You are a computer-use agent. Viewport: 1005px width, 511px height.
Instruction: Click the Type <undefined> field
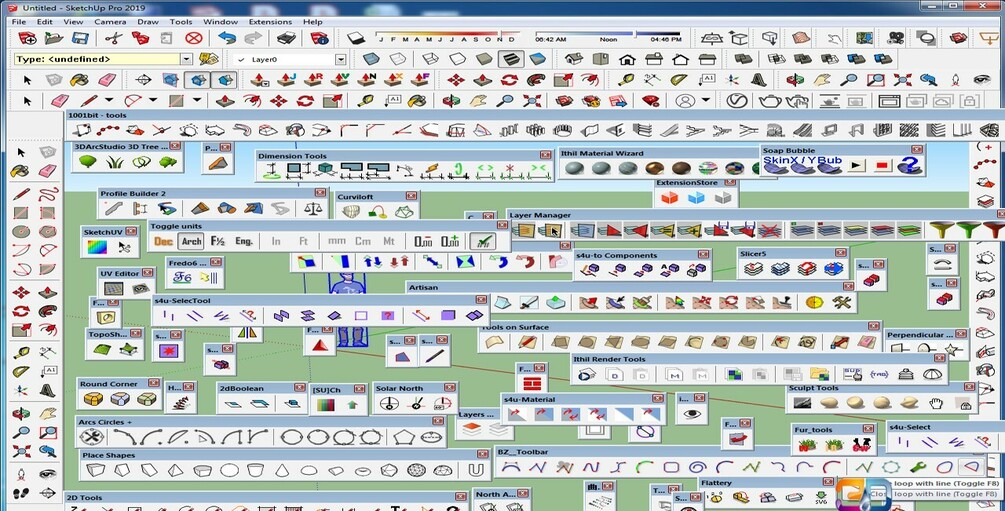click(97, 59)
